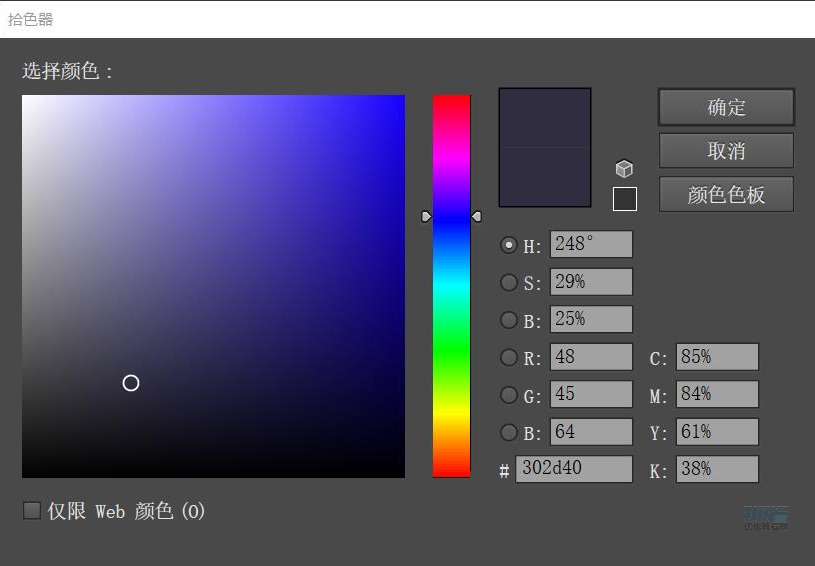Click the hex color field 302d40
Viewport: 815px width, 566px height.
click(x=574, y=469)
